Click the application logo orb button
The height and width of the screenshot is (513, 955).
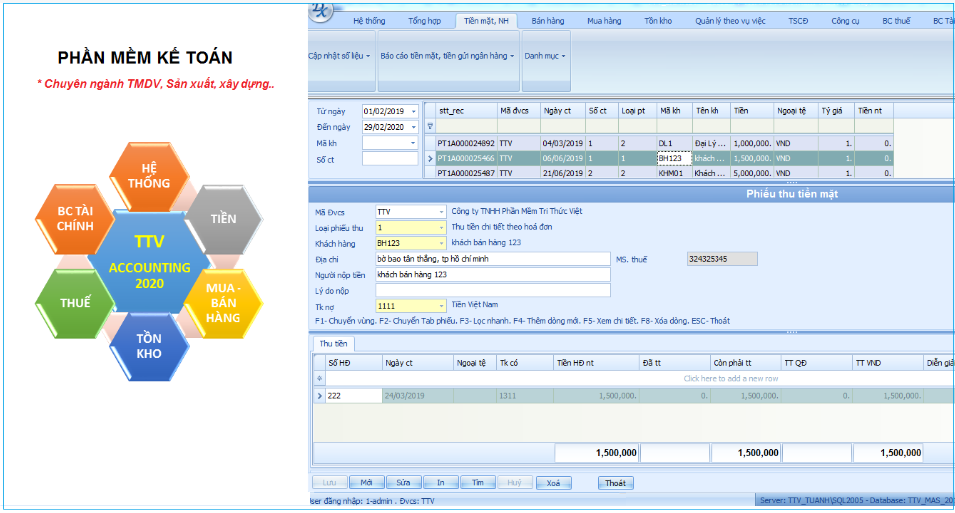click(321, 10)
